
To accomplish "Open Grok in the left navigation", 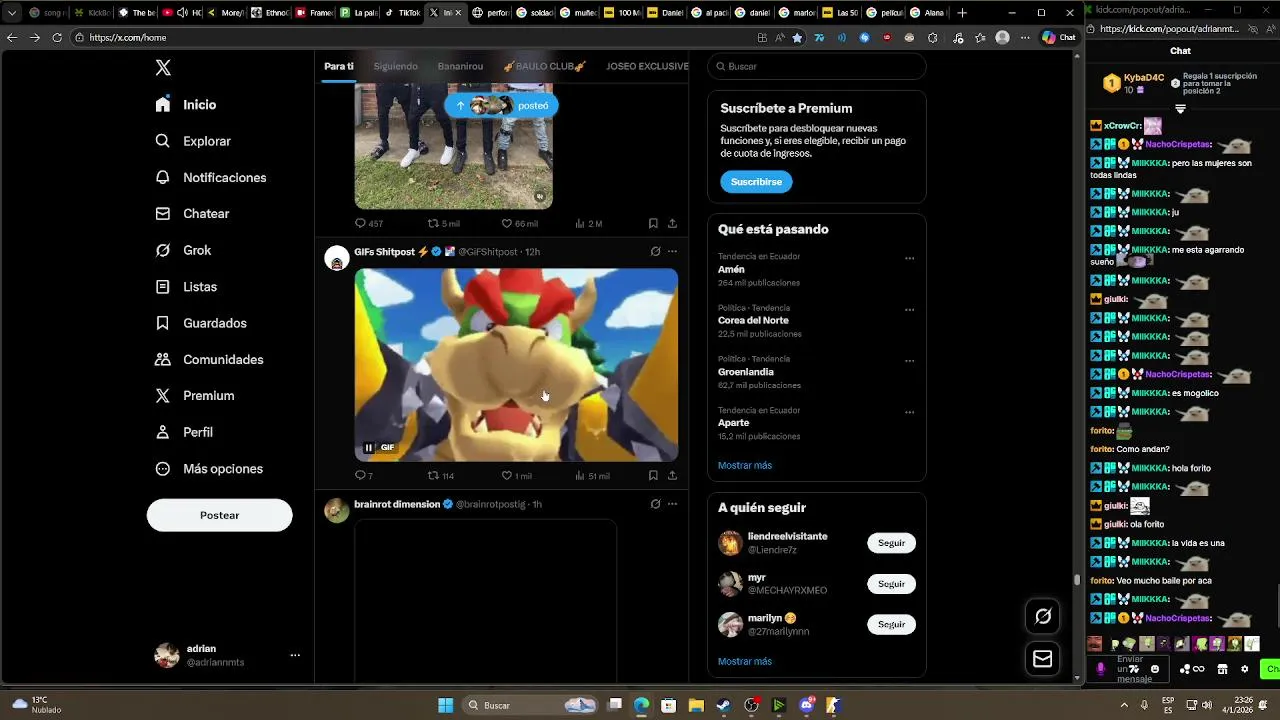I will 183,250.
